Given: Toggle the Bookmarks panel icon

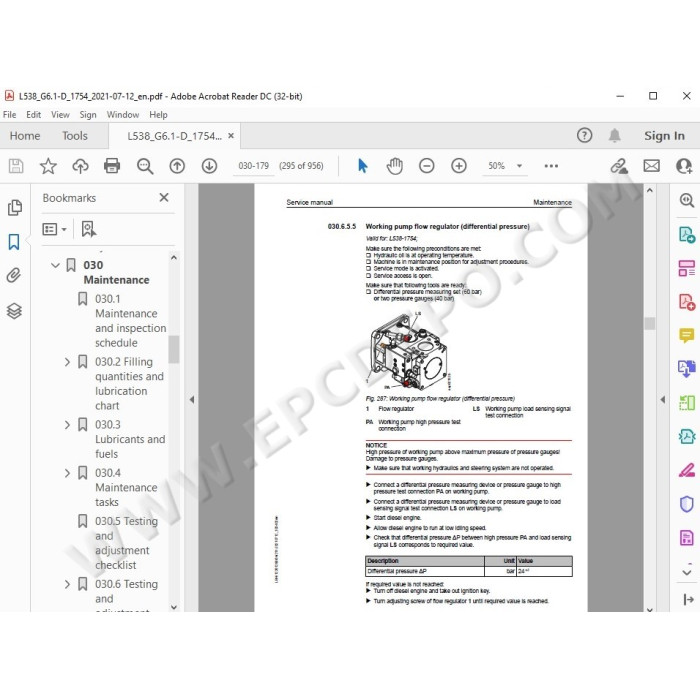Looking at the screenshot, I should (14, 242).
